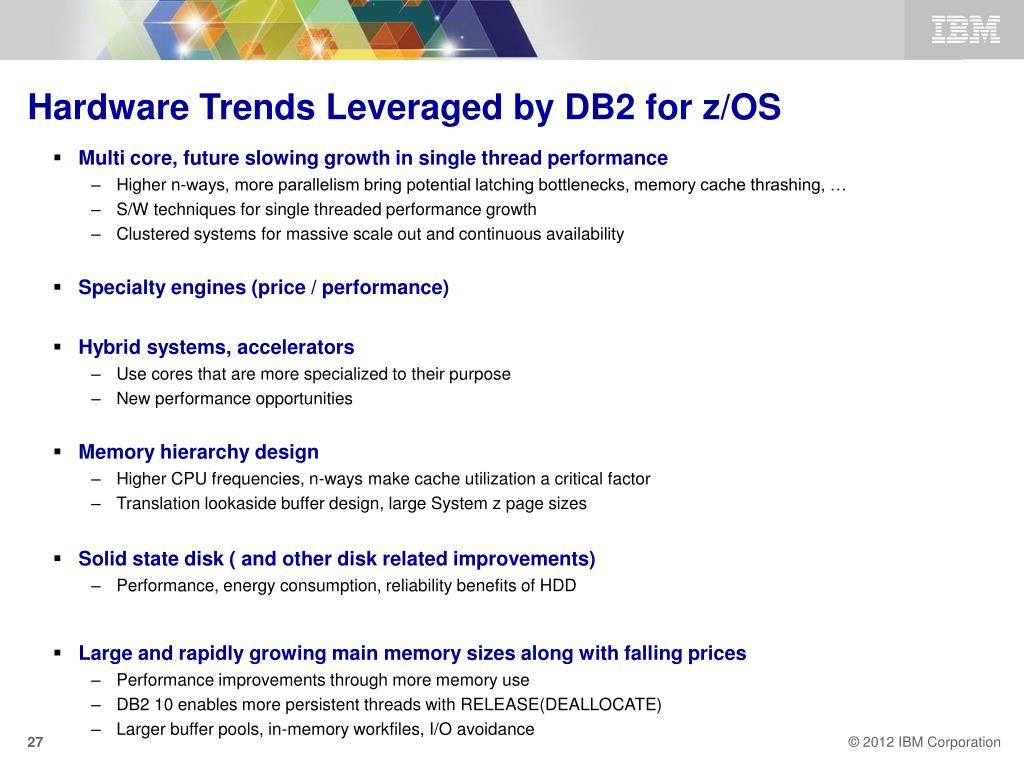Click "Performance improvements through more memory use"
The width and height of the screenshot is (1024, 768).
(x=323, y=680)
